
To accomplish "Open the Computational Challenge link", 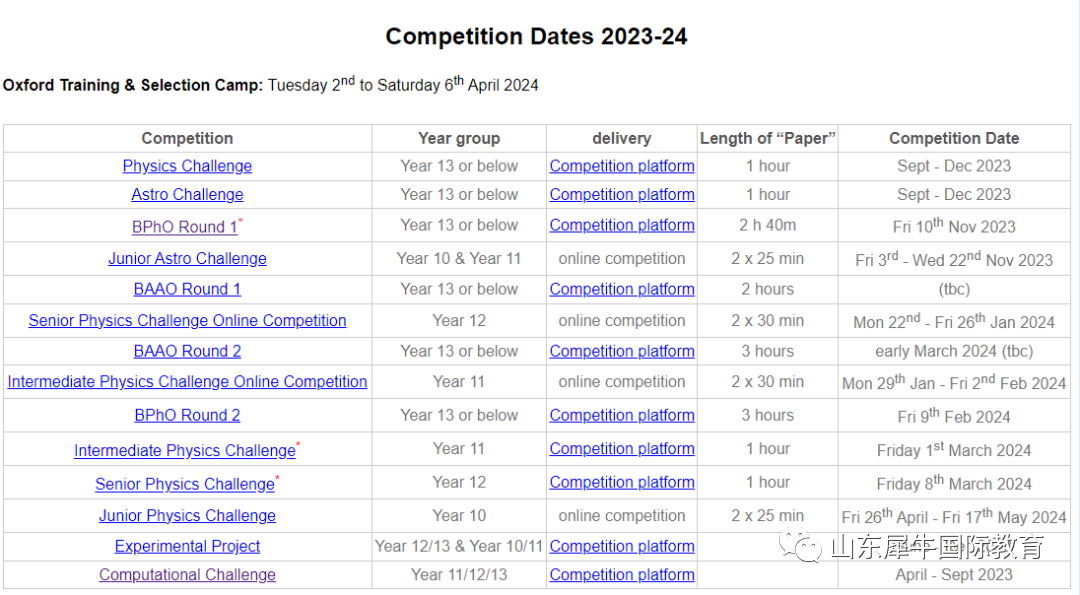I will tap(187, 574).
